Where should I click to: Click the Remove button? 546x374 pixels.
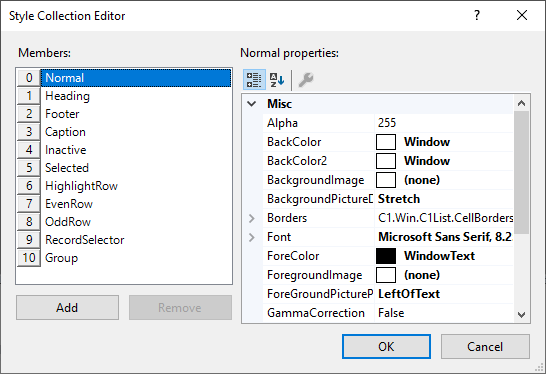click(x=180, y=307)
